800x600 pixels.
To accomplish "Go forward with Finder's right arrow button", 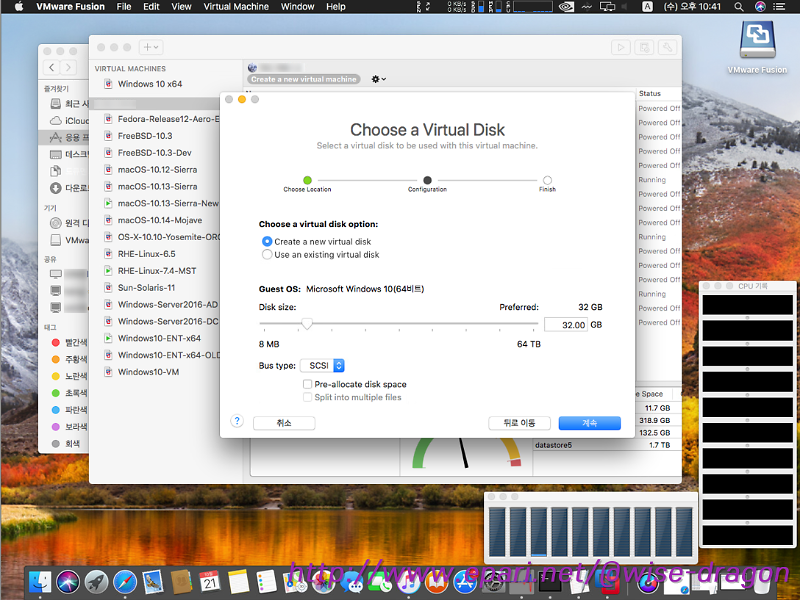I will click(x=68, y=67).
